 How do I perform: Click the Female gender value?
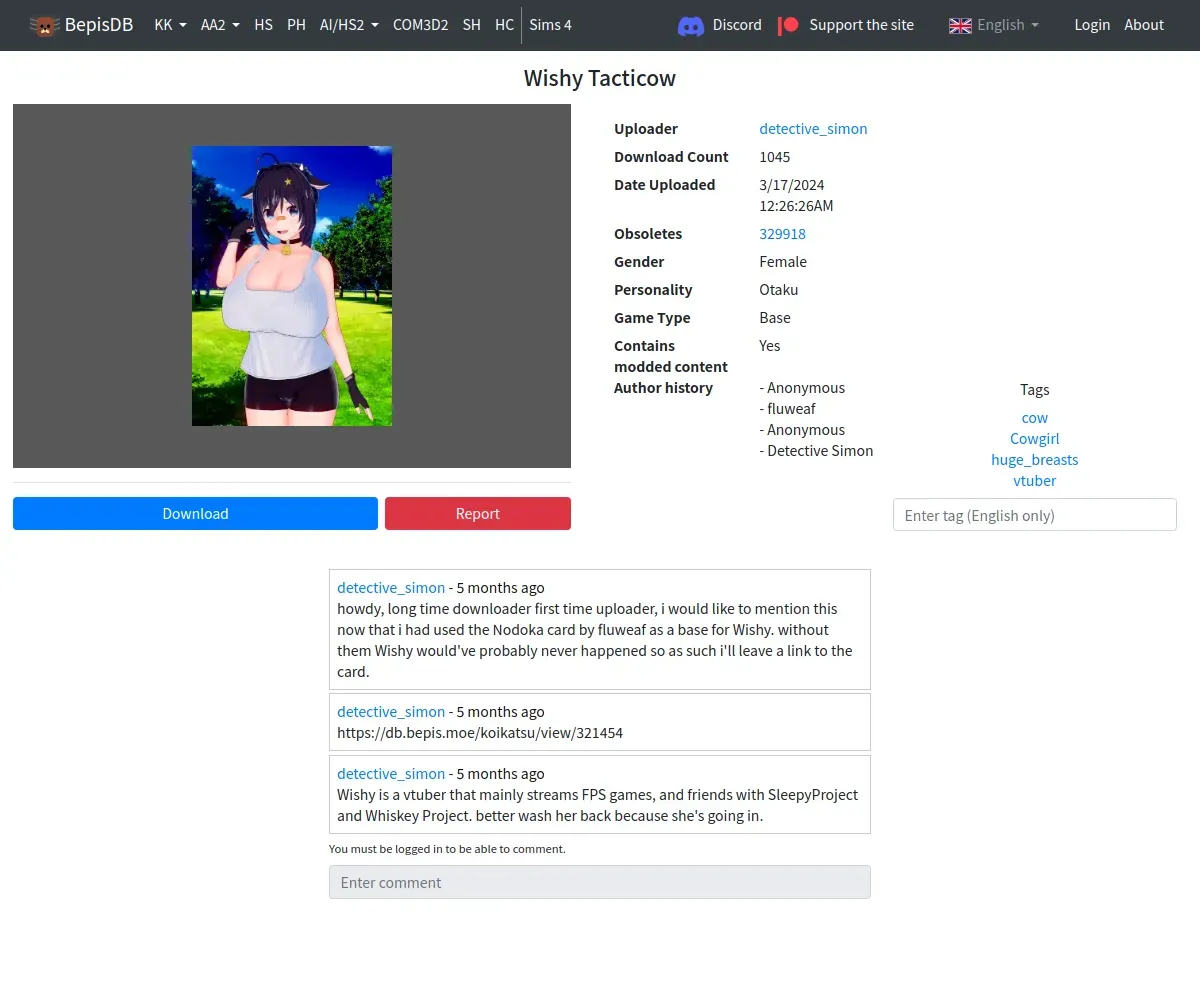coord(783,261)
